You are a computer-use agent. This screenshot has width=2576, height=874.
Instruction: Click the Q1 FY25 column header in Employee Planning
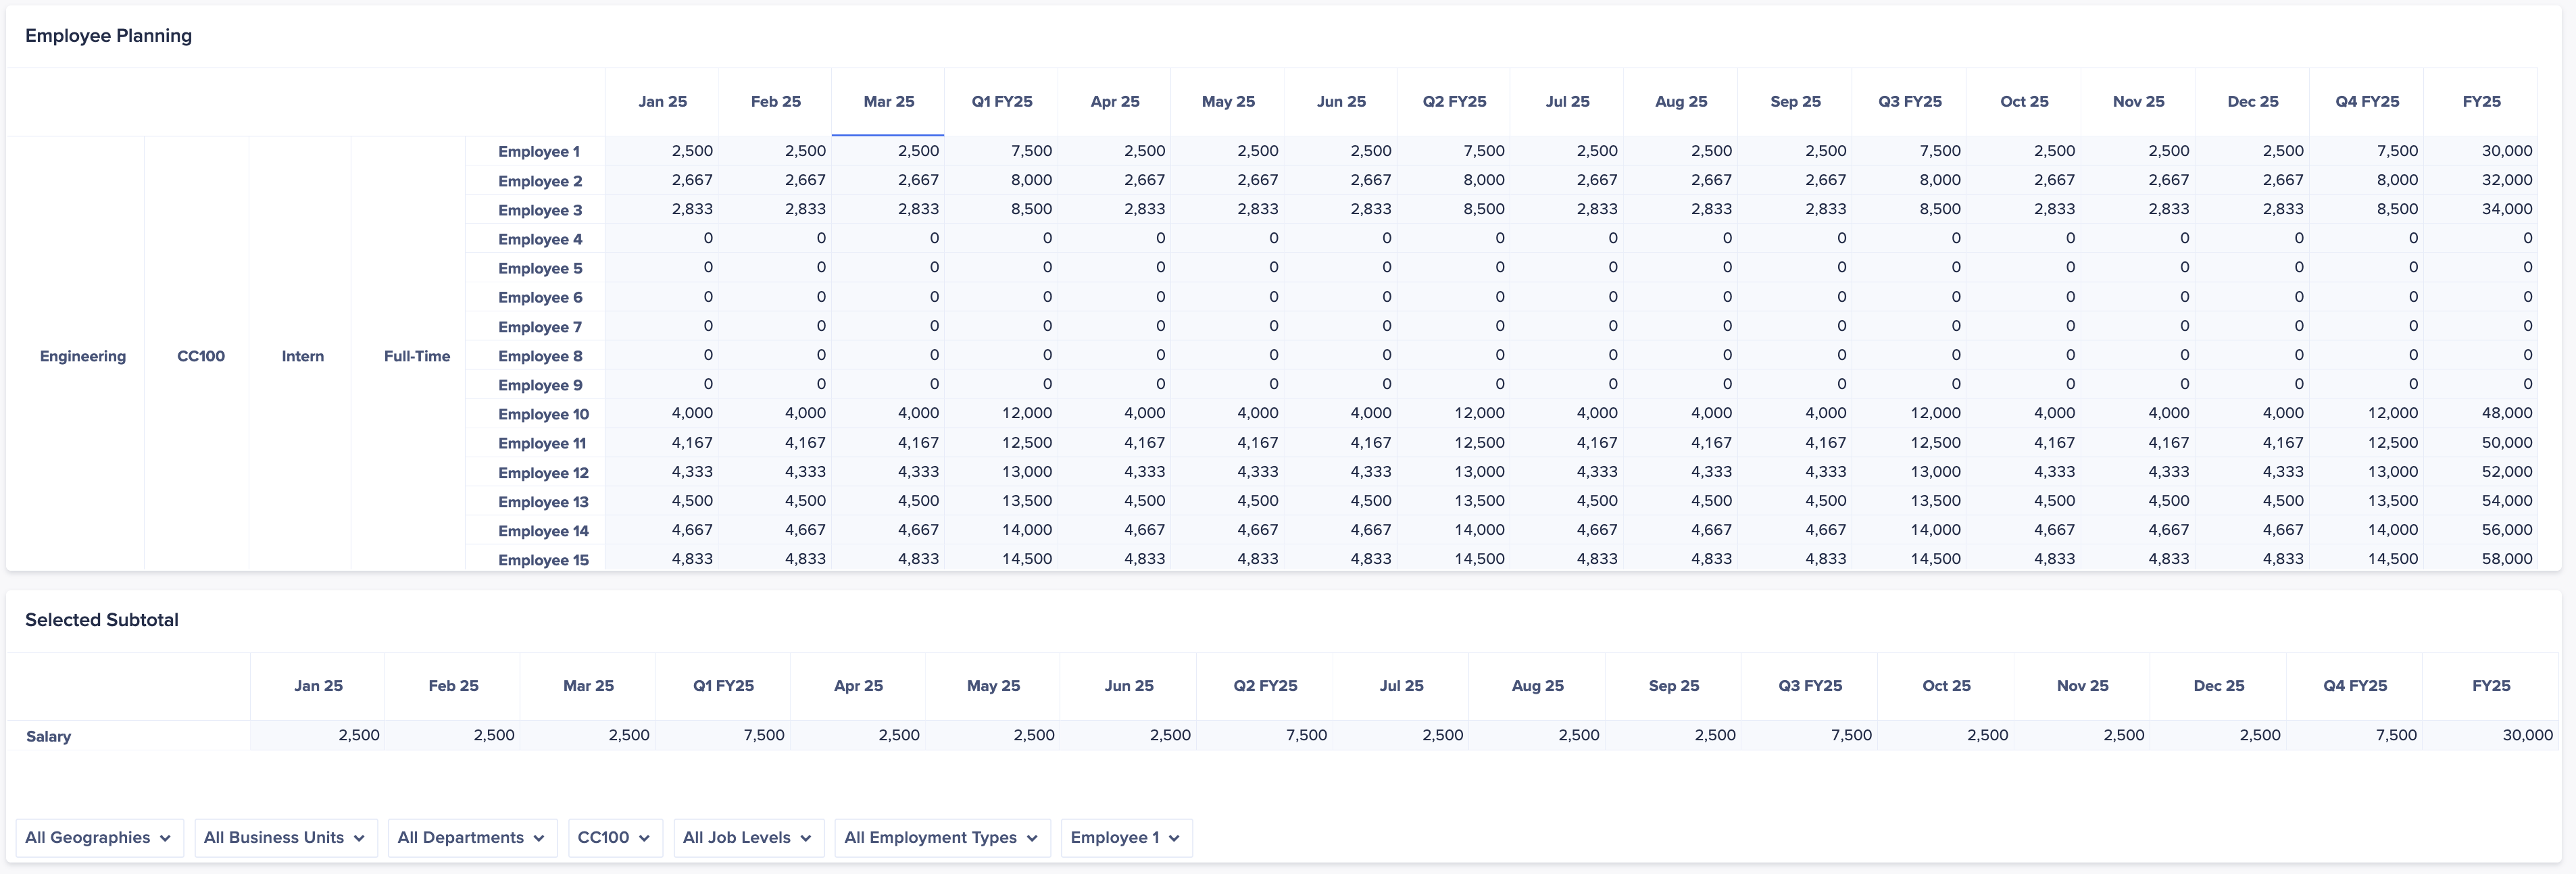pos(1001,101)
